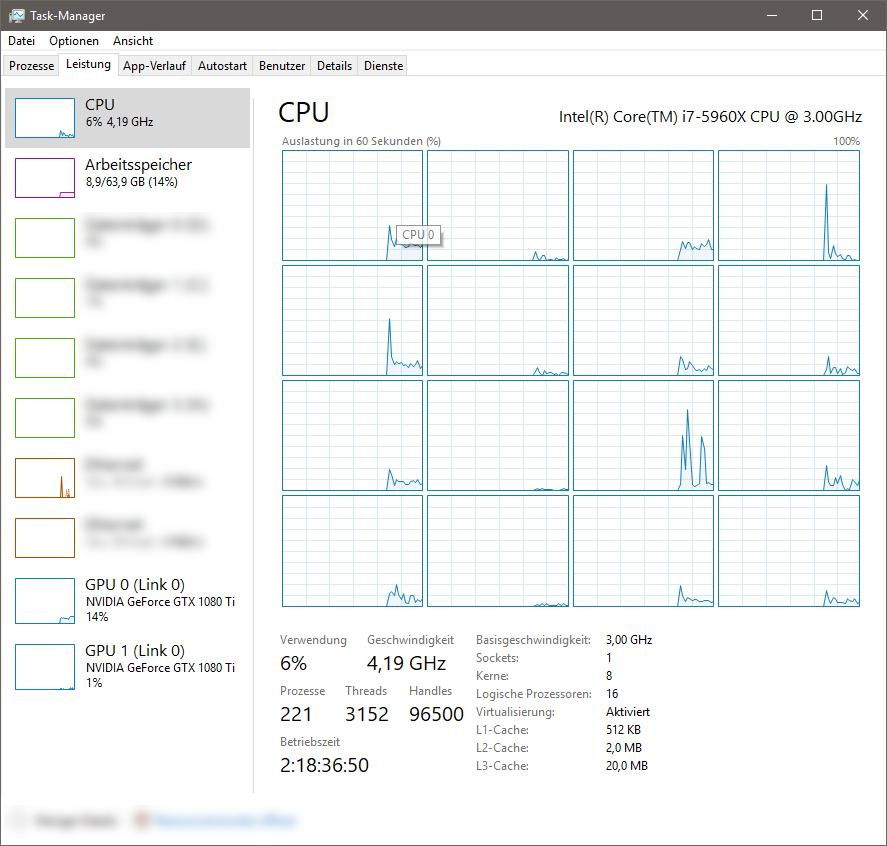
Task: Open the Details tab
Action: (x=334, y=66)
